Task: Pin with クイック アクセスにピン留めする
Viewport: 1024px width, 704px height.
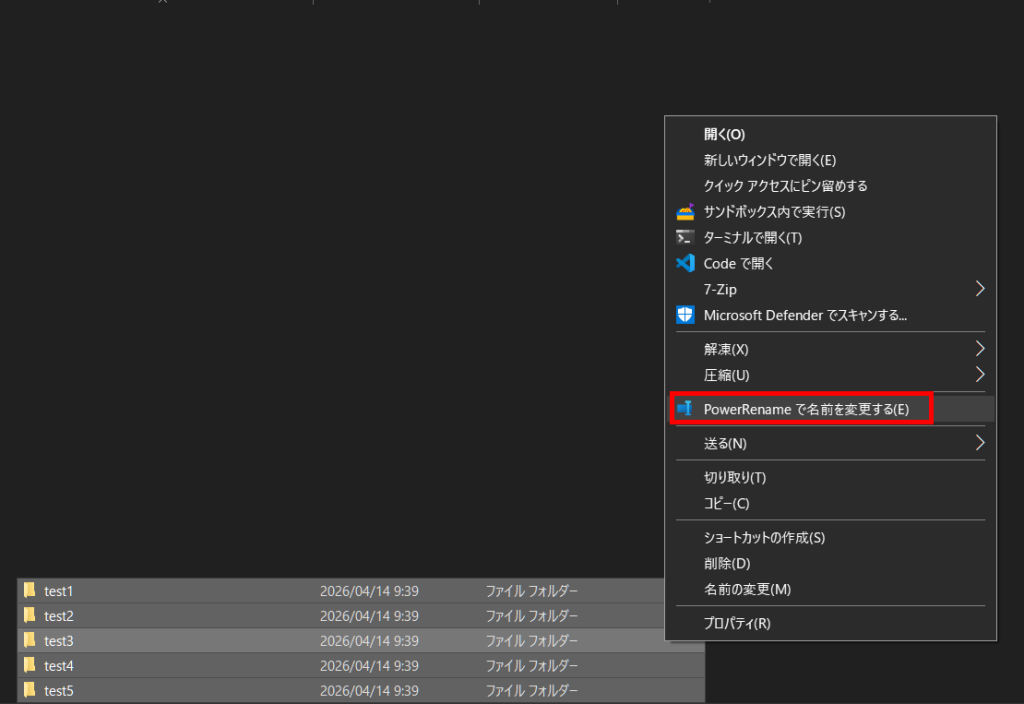Action: click(785, 186)
